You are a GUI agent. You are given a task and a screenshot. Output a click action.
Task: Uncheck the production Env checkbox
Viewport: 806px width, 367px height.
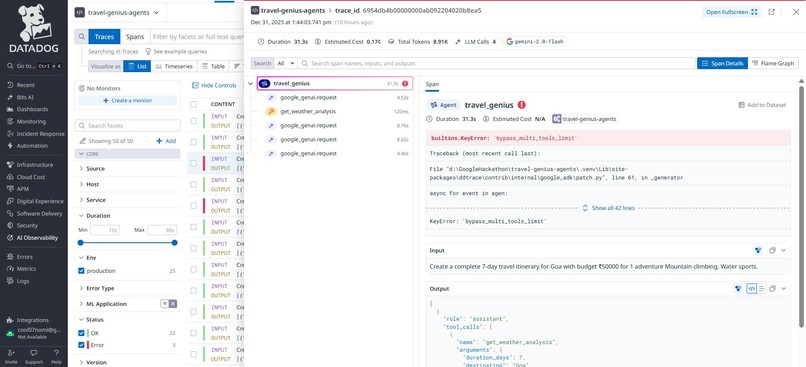[x=81, y=271]
